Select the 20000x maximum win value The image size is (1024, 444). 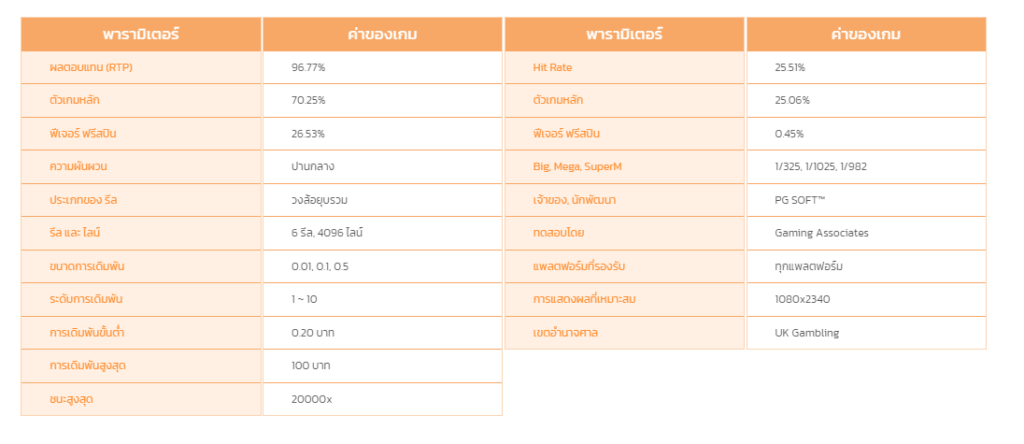coord(312,399)
